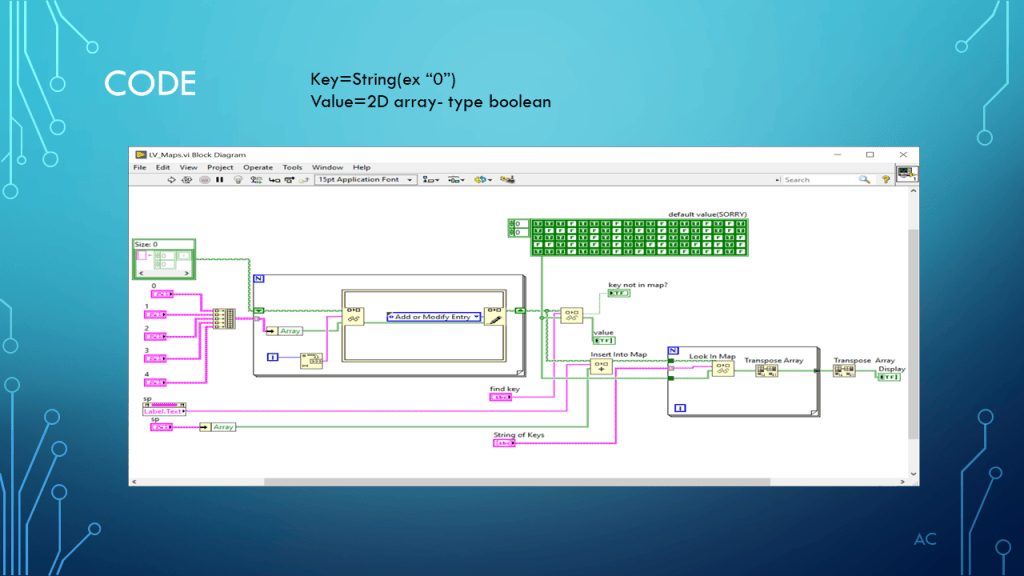Click the Step Over toolbar icon

[x=289, y=180]
